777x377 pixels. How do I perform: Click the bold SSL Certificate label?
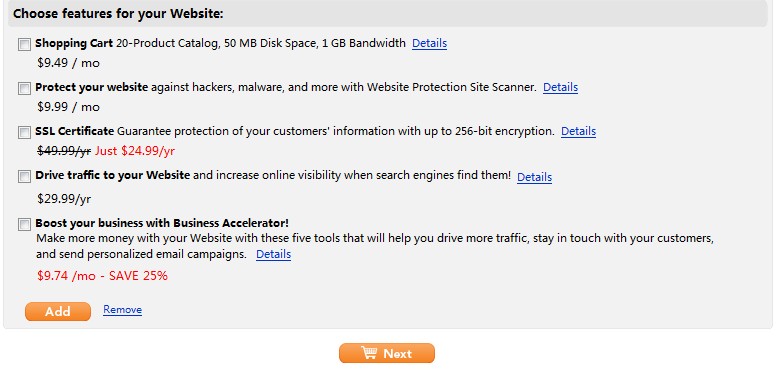75,131
